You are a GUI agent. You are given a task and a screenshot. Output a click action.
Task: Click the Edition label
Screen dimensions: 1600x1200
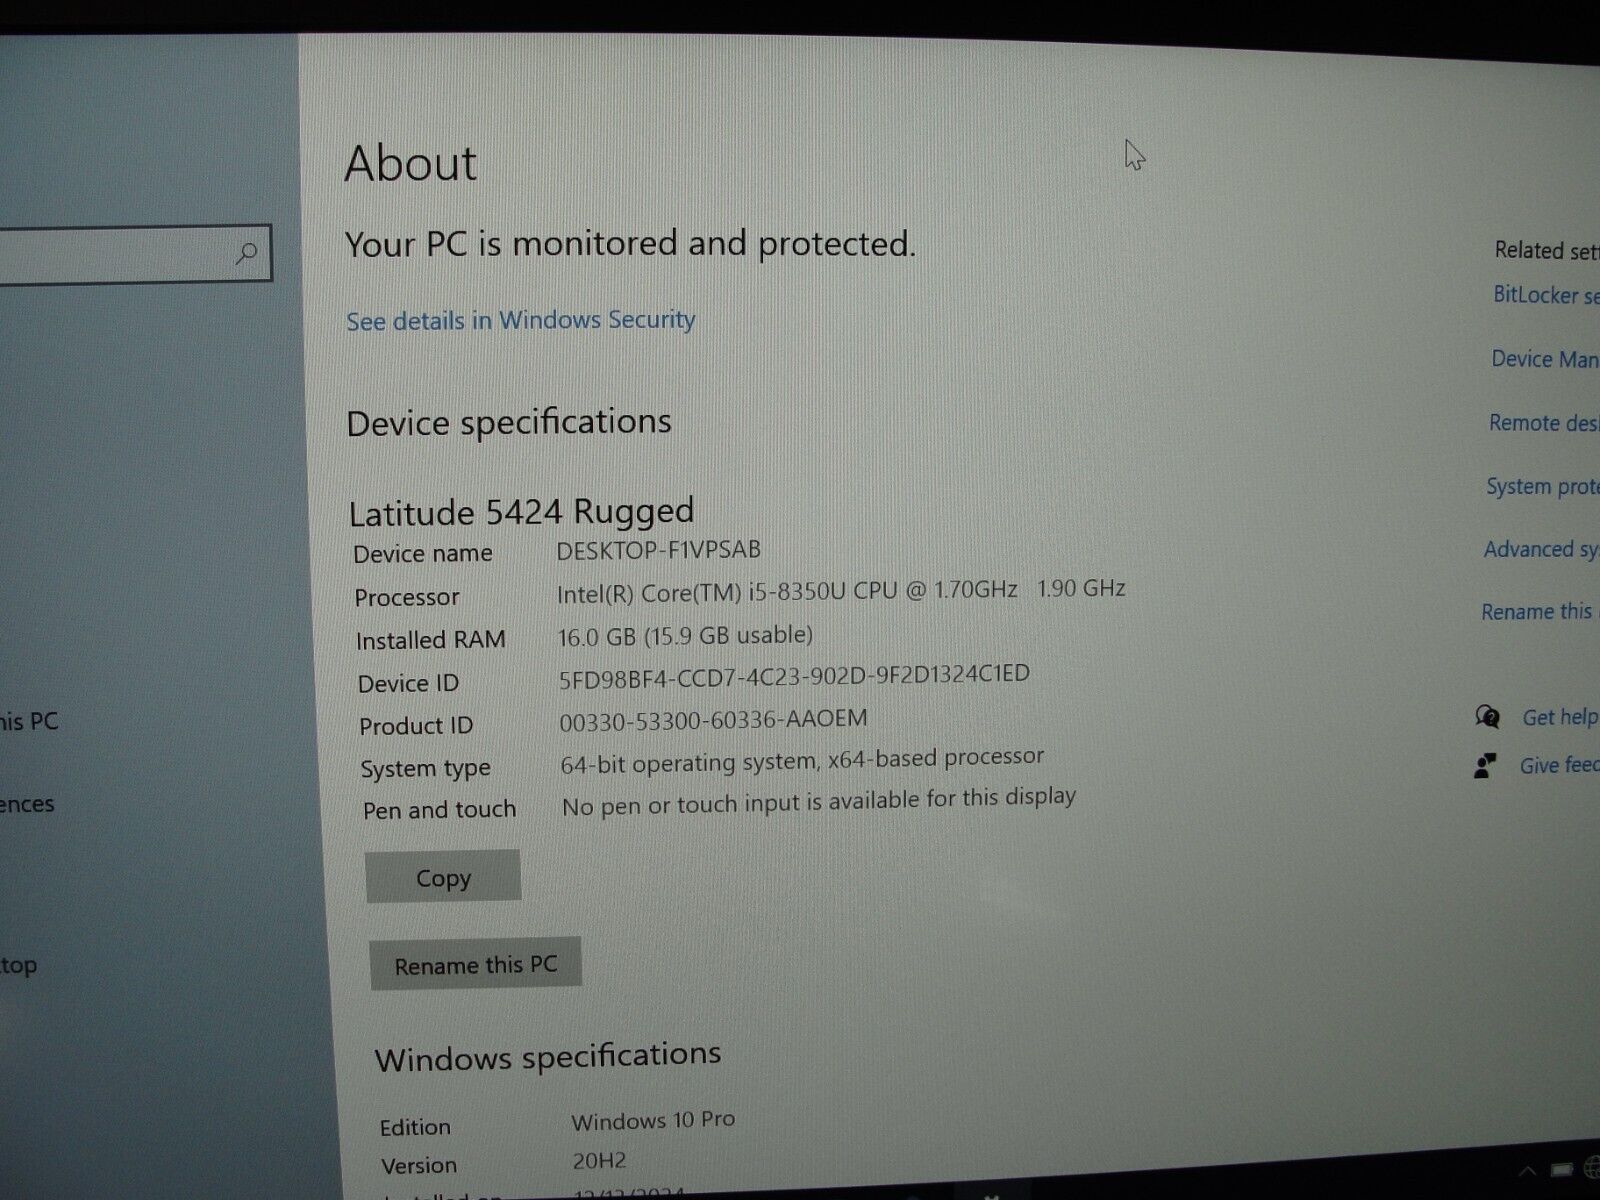tap(415, 1127)
